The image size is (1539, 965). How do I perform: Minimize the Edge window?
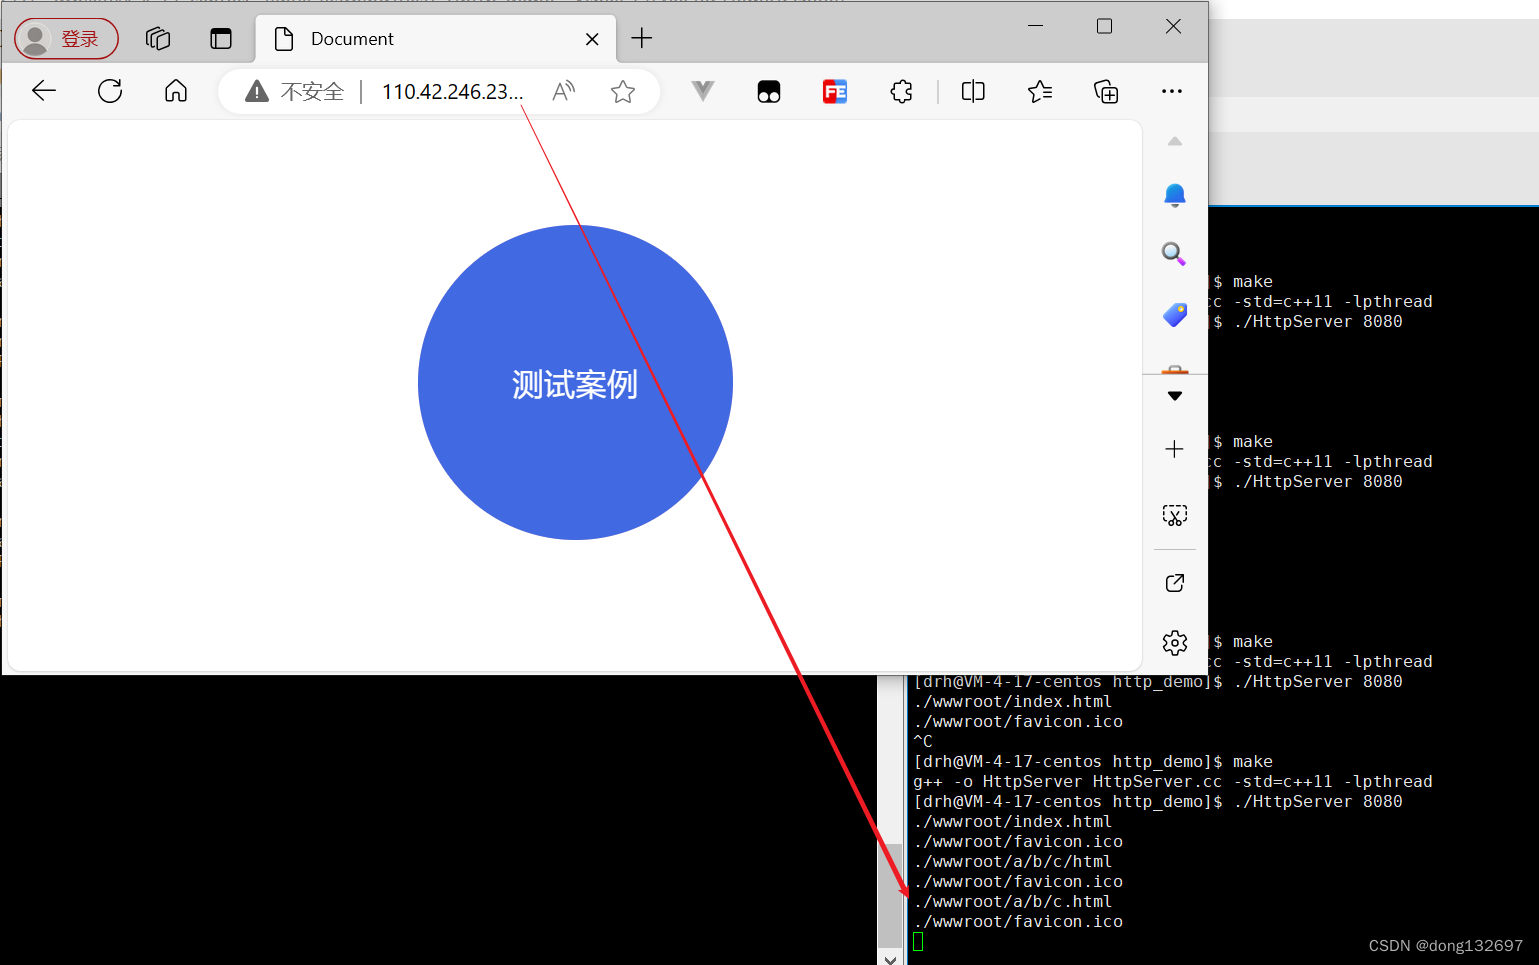tap(1035, 26)
